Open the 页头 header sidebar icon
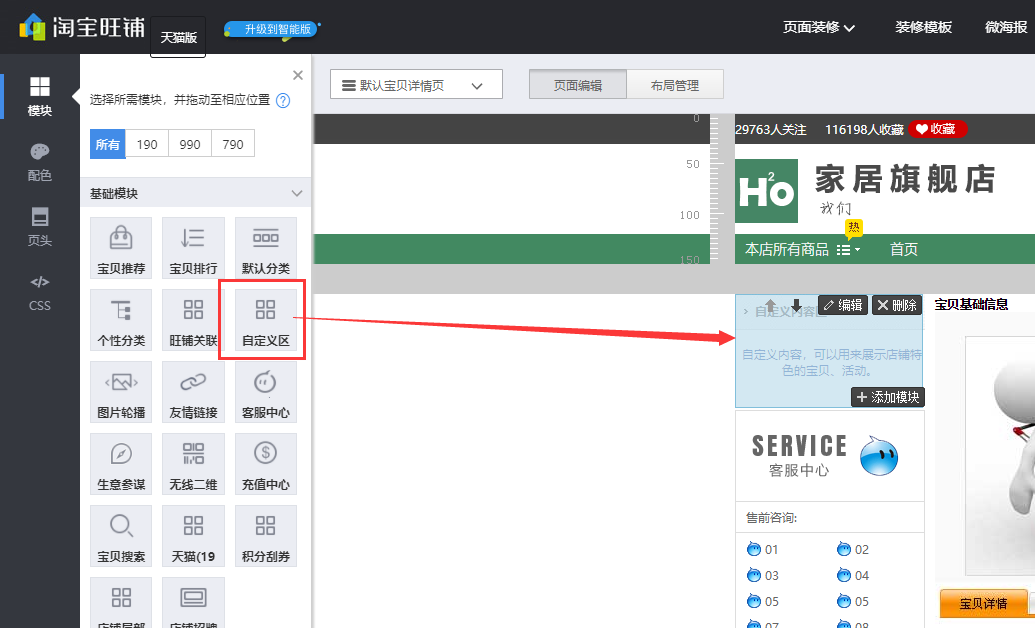This screenshot has height=628, width=1035. [x=40, y=227]
